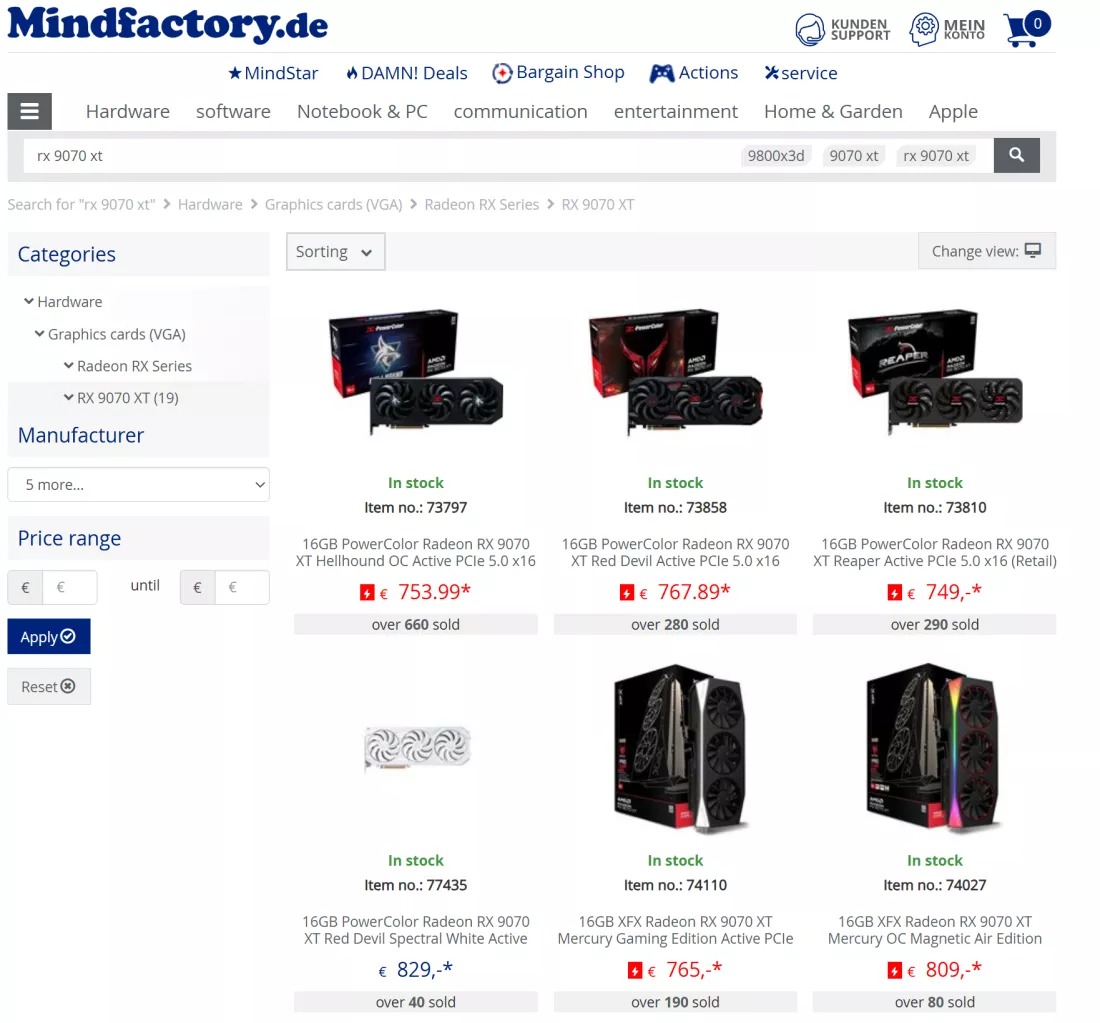Open the Hellhound OC graphics card thumbnail
Image resolution: width=1100 pixels, height=1023 pixels.
point(416,373)
